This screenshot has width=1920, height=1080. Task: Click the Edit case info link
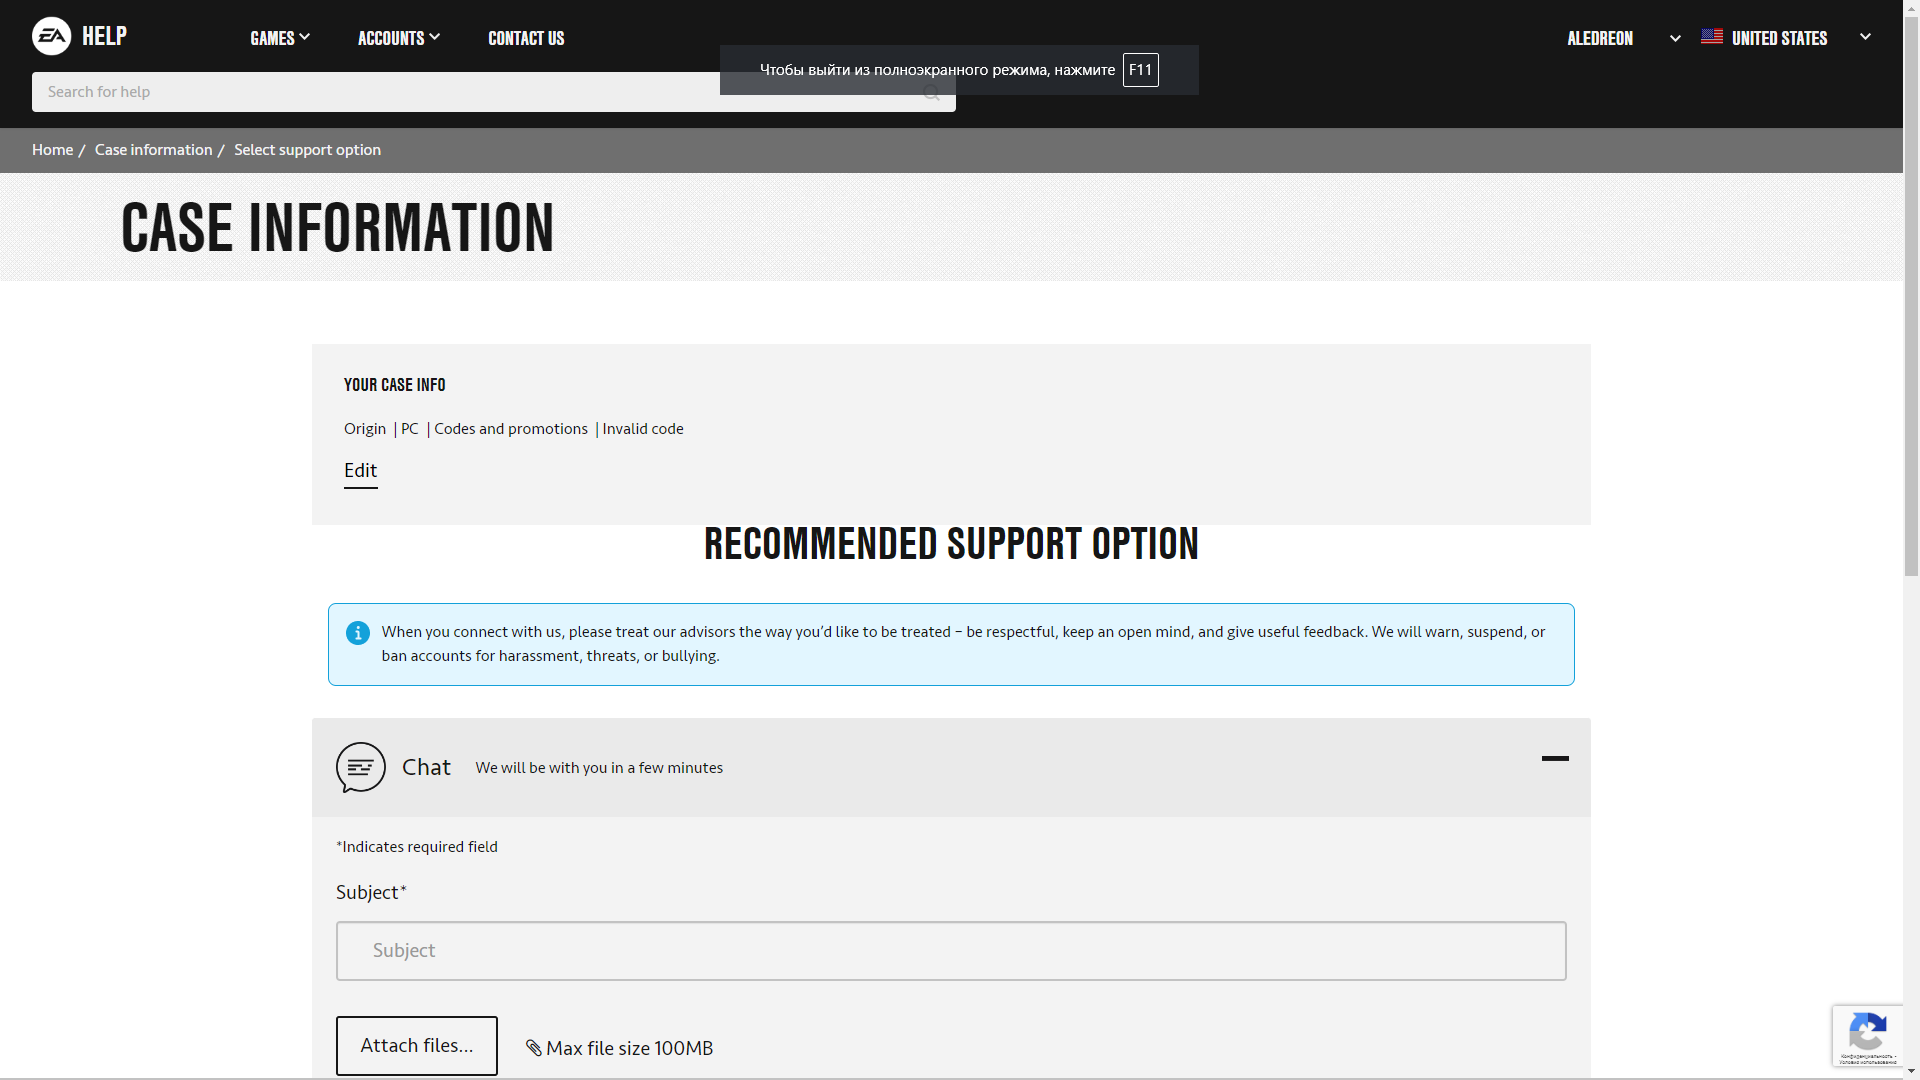(360, 471)
